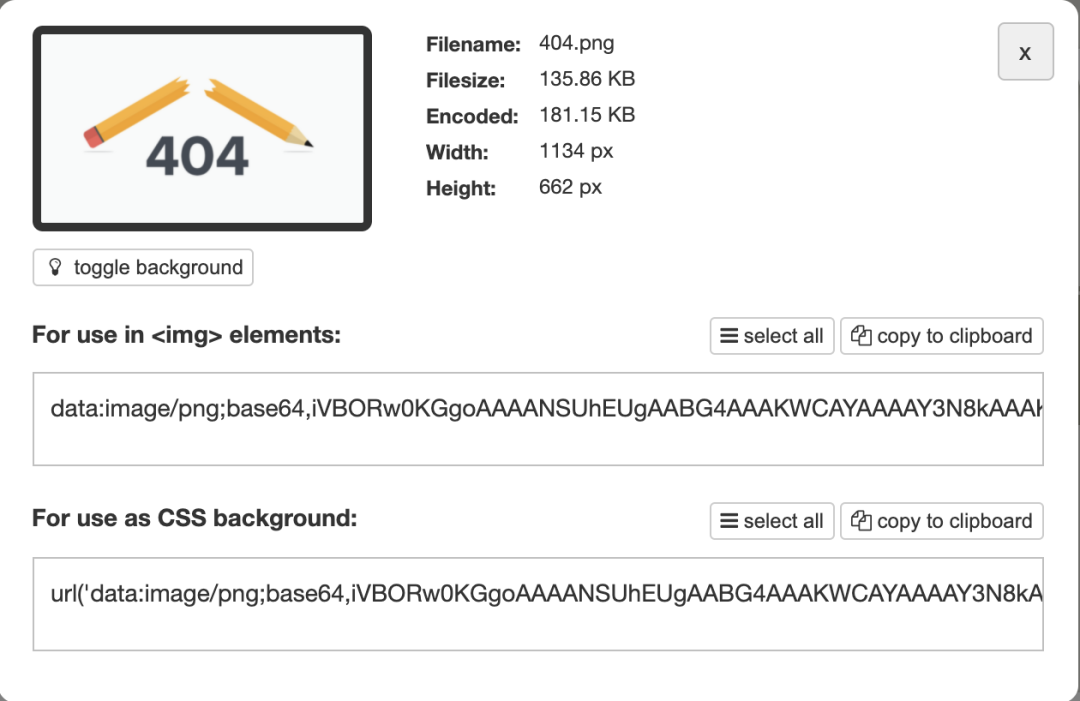The height and width of the screenshot is (701, 1080).
Task: Click the 135.86 KB filesize value
Action: [x=586, y=79]
